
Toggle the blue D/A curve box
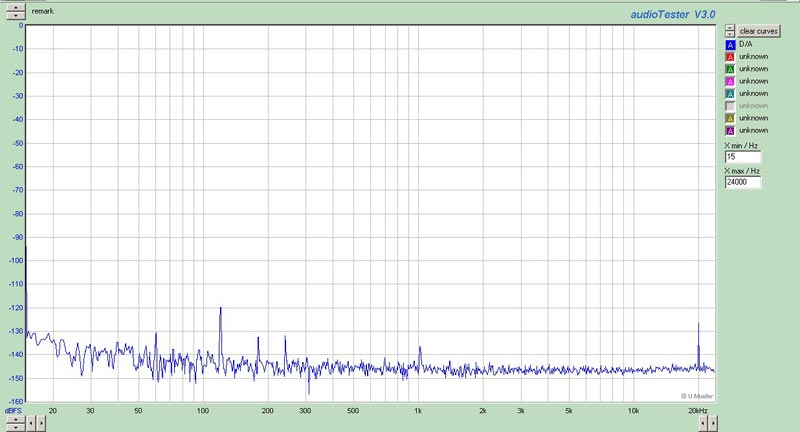coord(730,45)
